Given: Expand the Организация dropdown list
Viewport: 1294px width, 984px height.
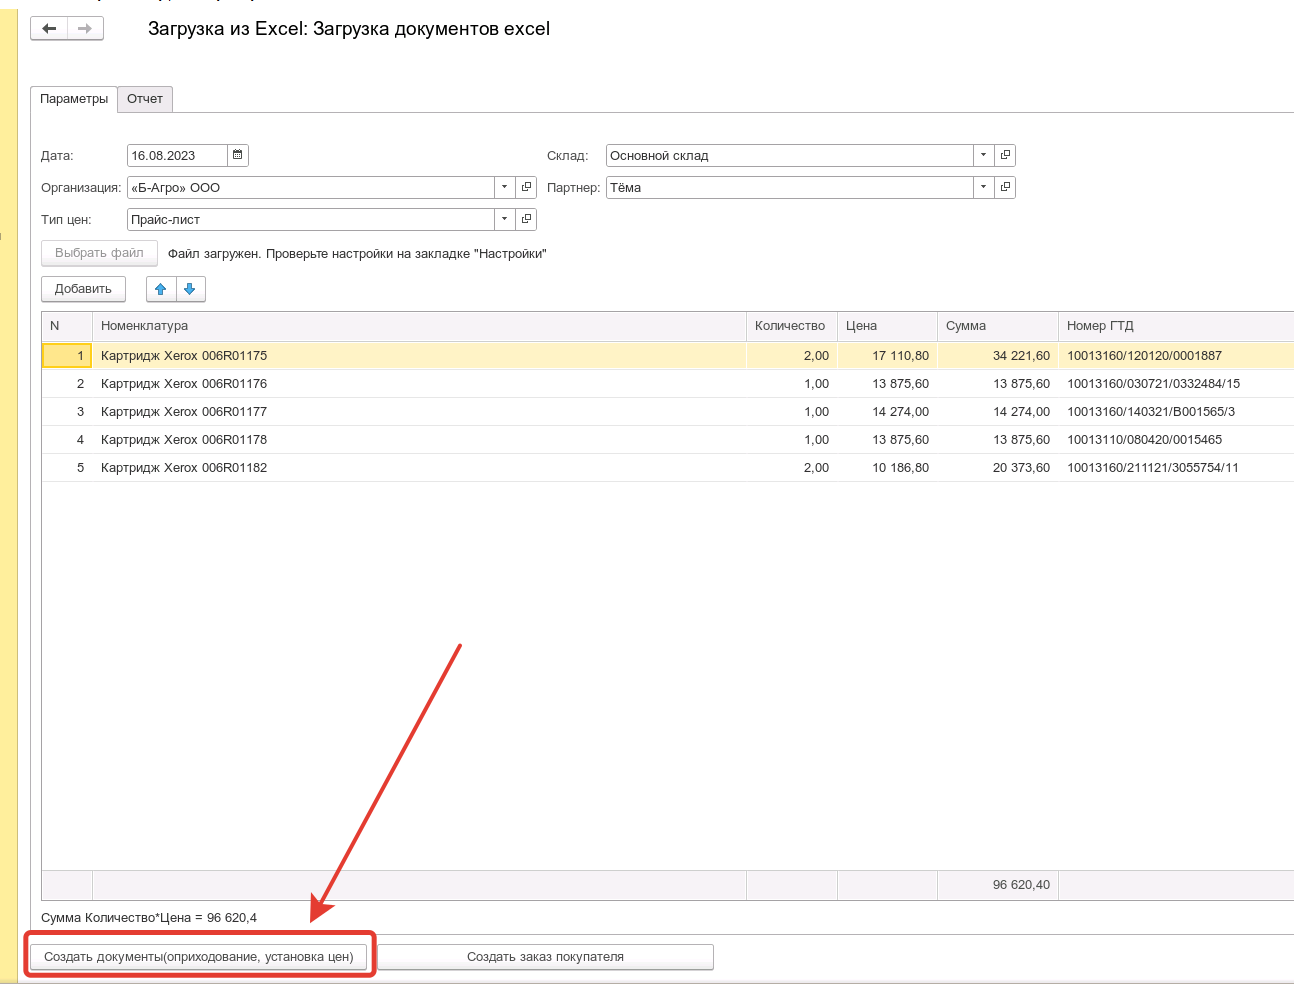Looking at the screenshot, I should click(x=505, y=187).
